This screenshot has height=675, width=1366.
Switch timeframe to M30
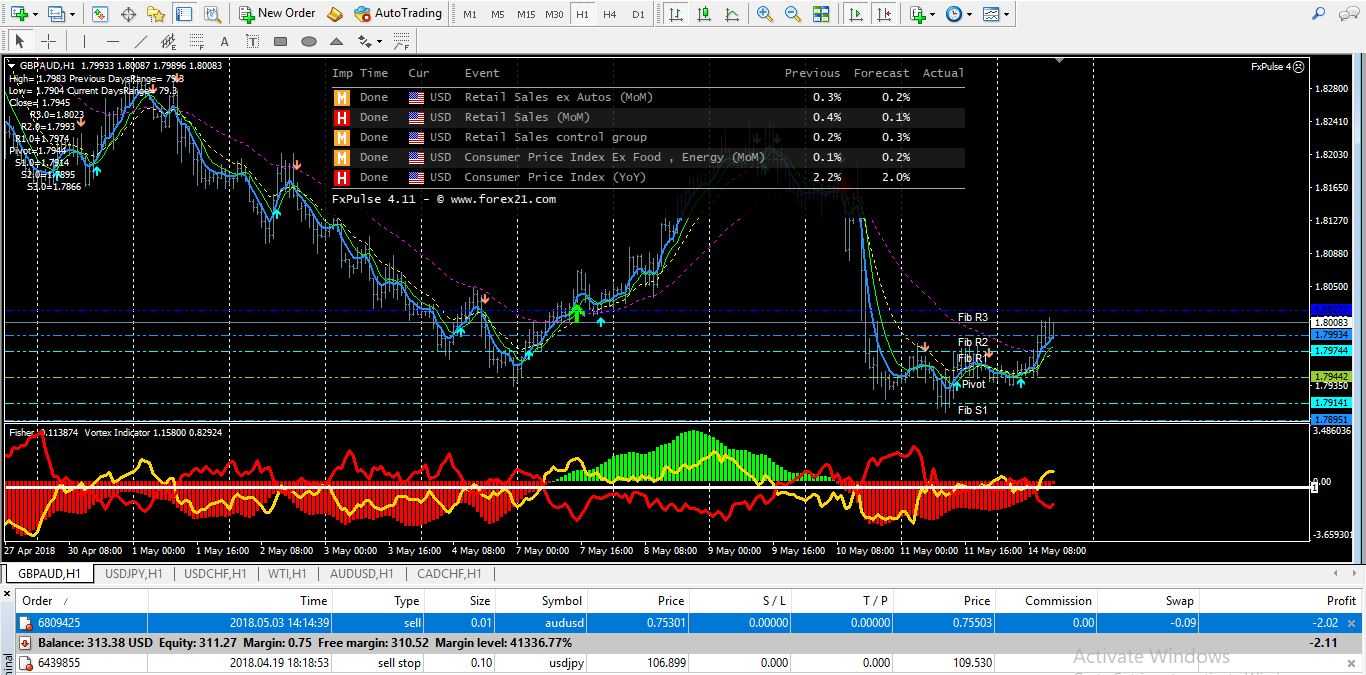pos(554,14)
